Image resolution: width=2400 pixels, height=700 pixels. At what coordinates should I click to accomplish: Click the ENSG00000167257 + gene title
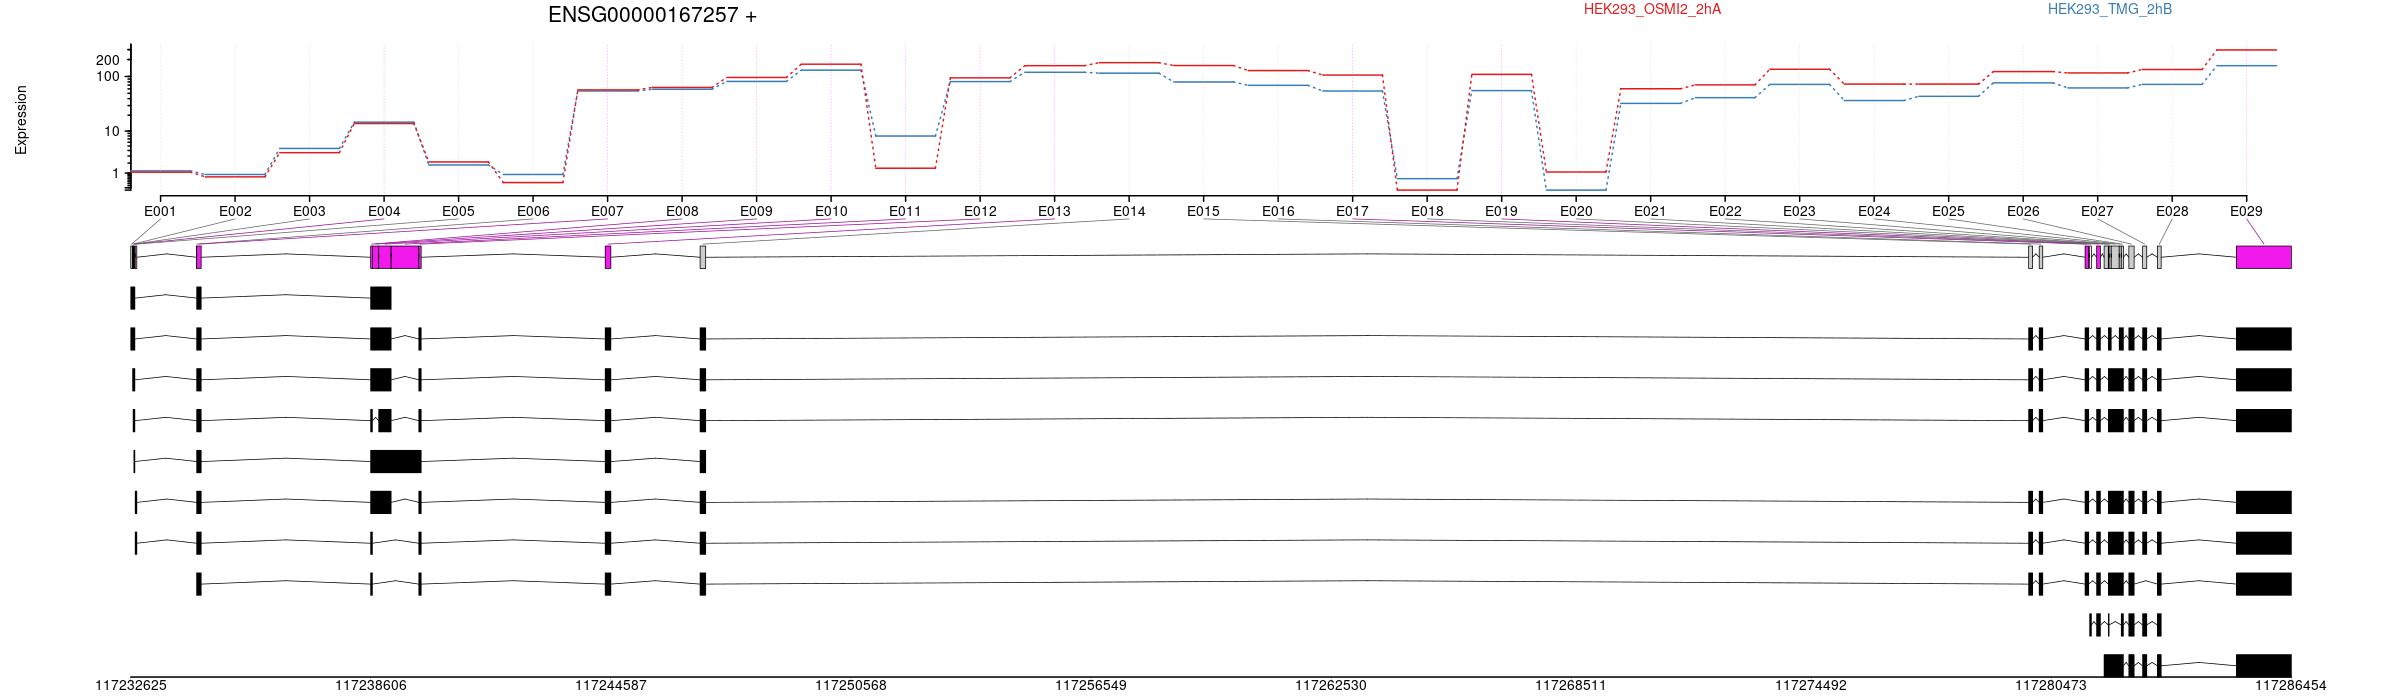652,15
